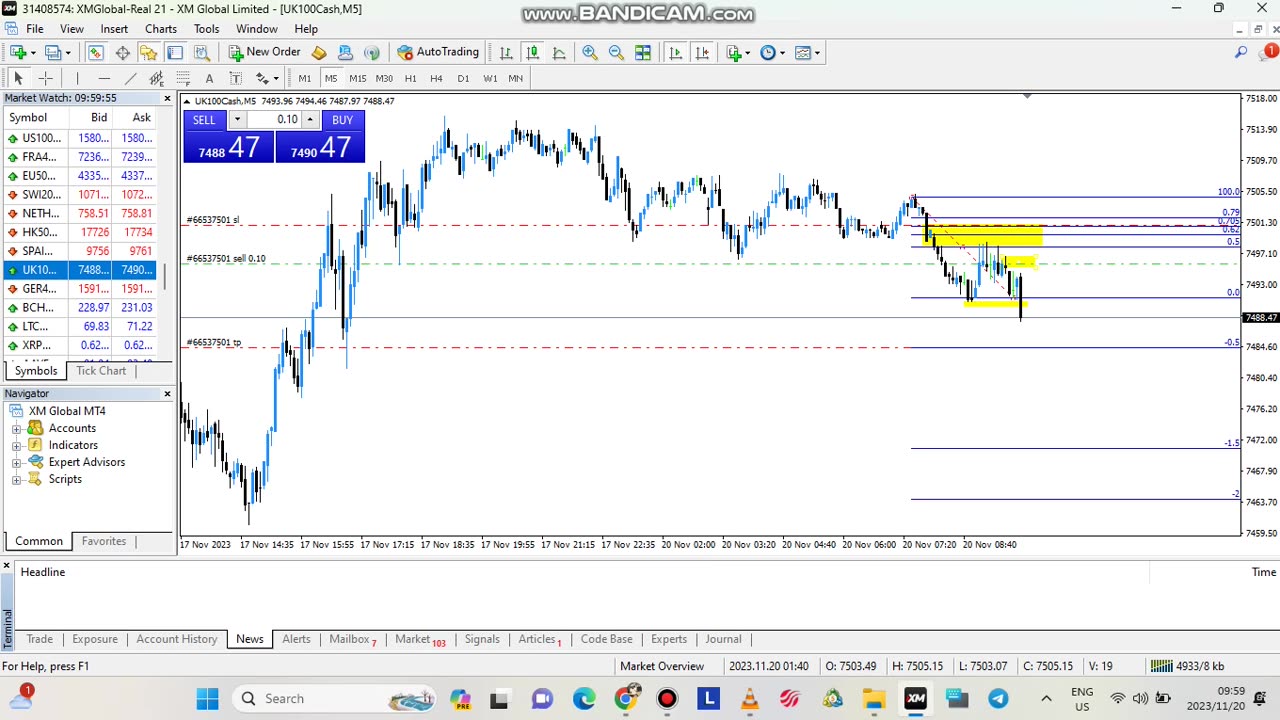Viewport: 1280px width, 720px height.
Task: Open the search magnifier icon
Action: 1241,52
